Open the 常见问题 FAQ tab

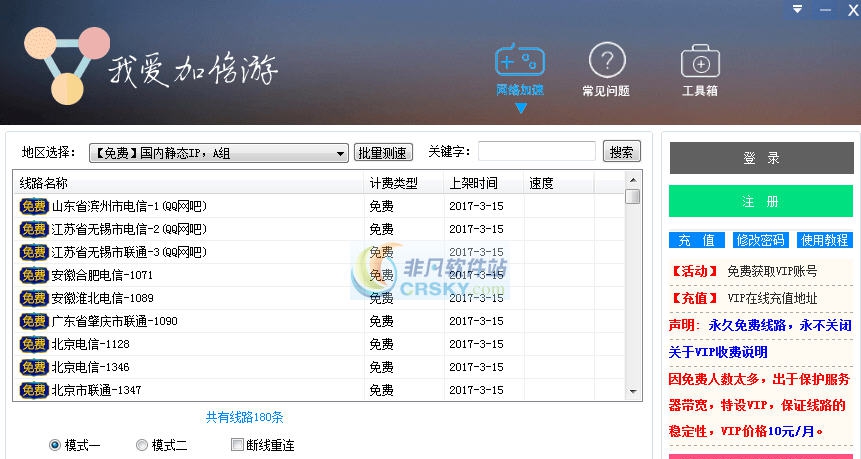[606, 70]
